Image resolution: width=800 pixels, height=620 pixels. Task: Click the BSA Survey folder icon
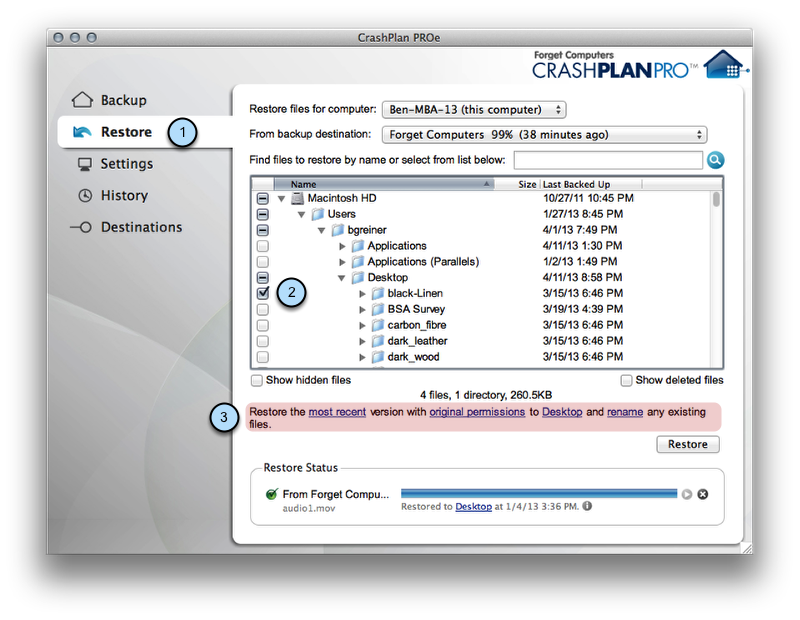pyautogui.click(x=378, y=309)
